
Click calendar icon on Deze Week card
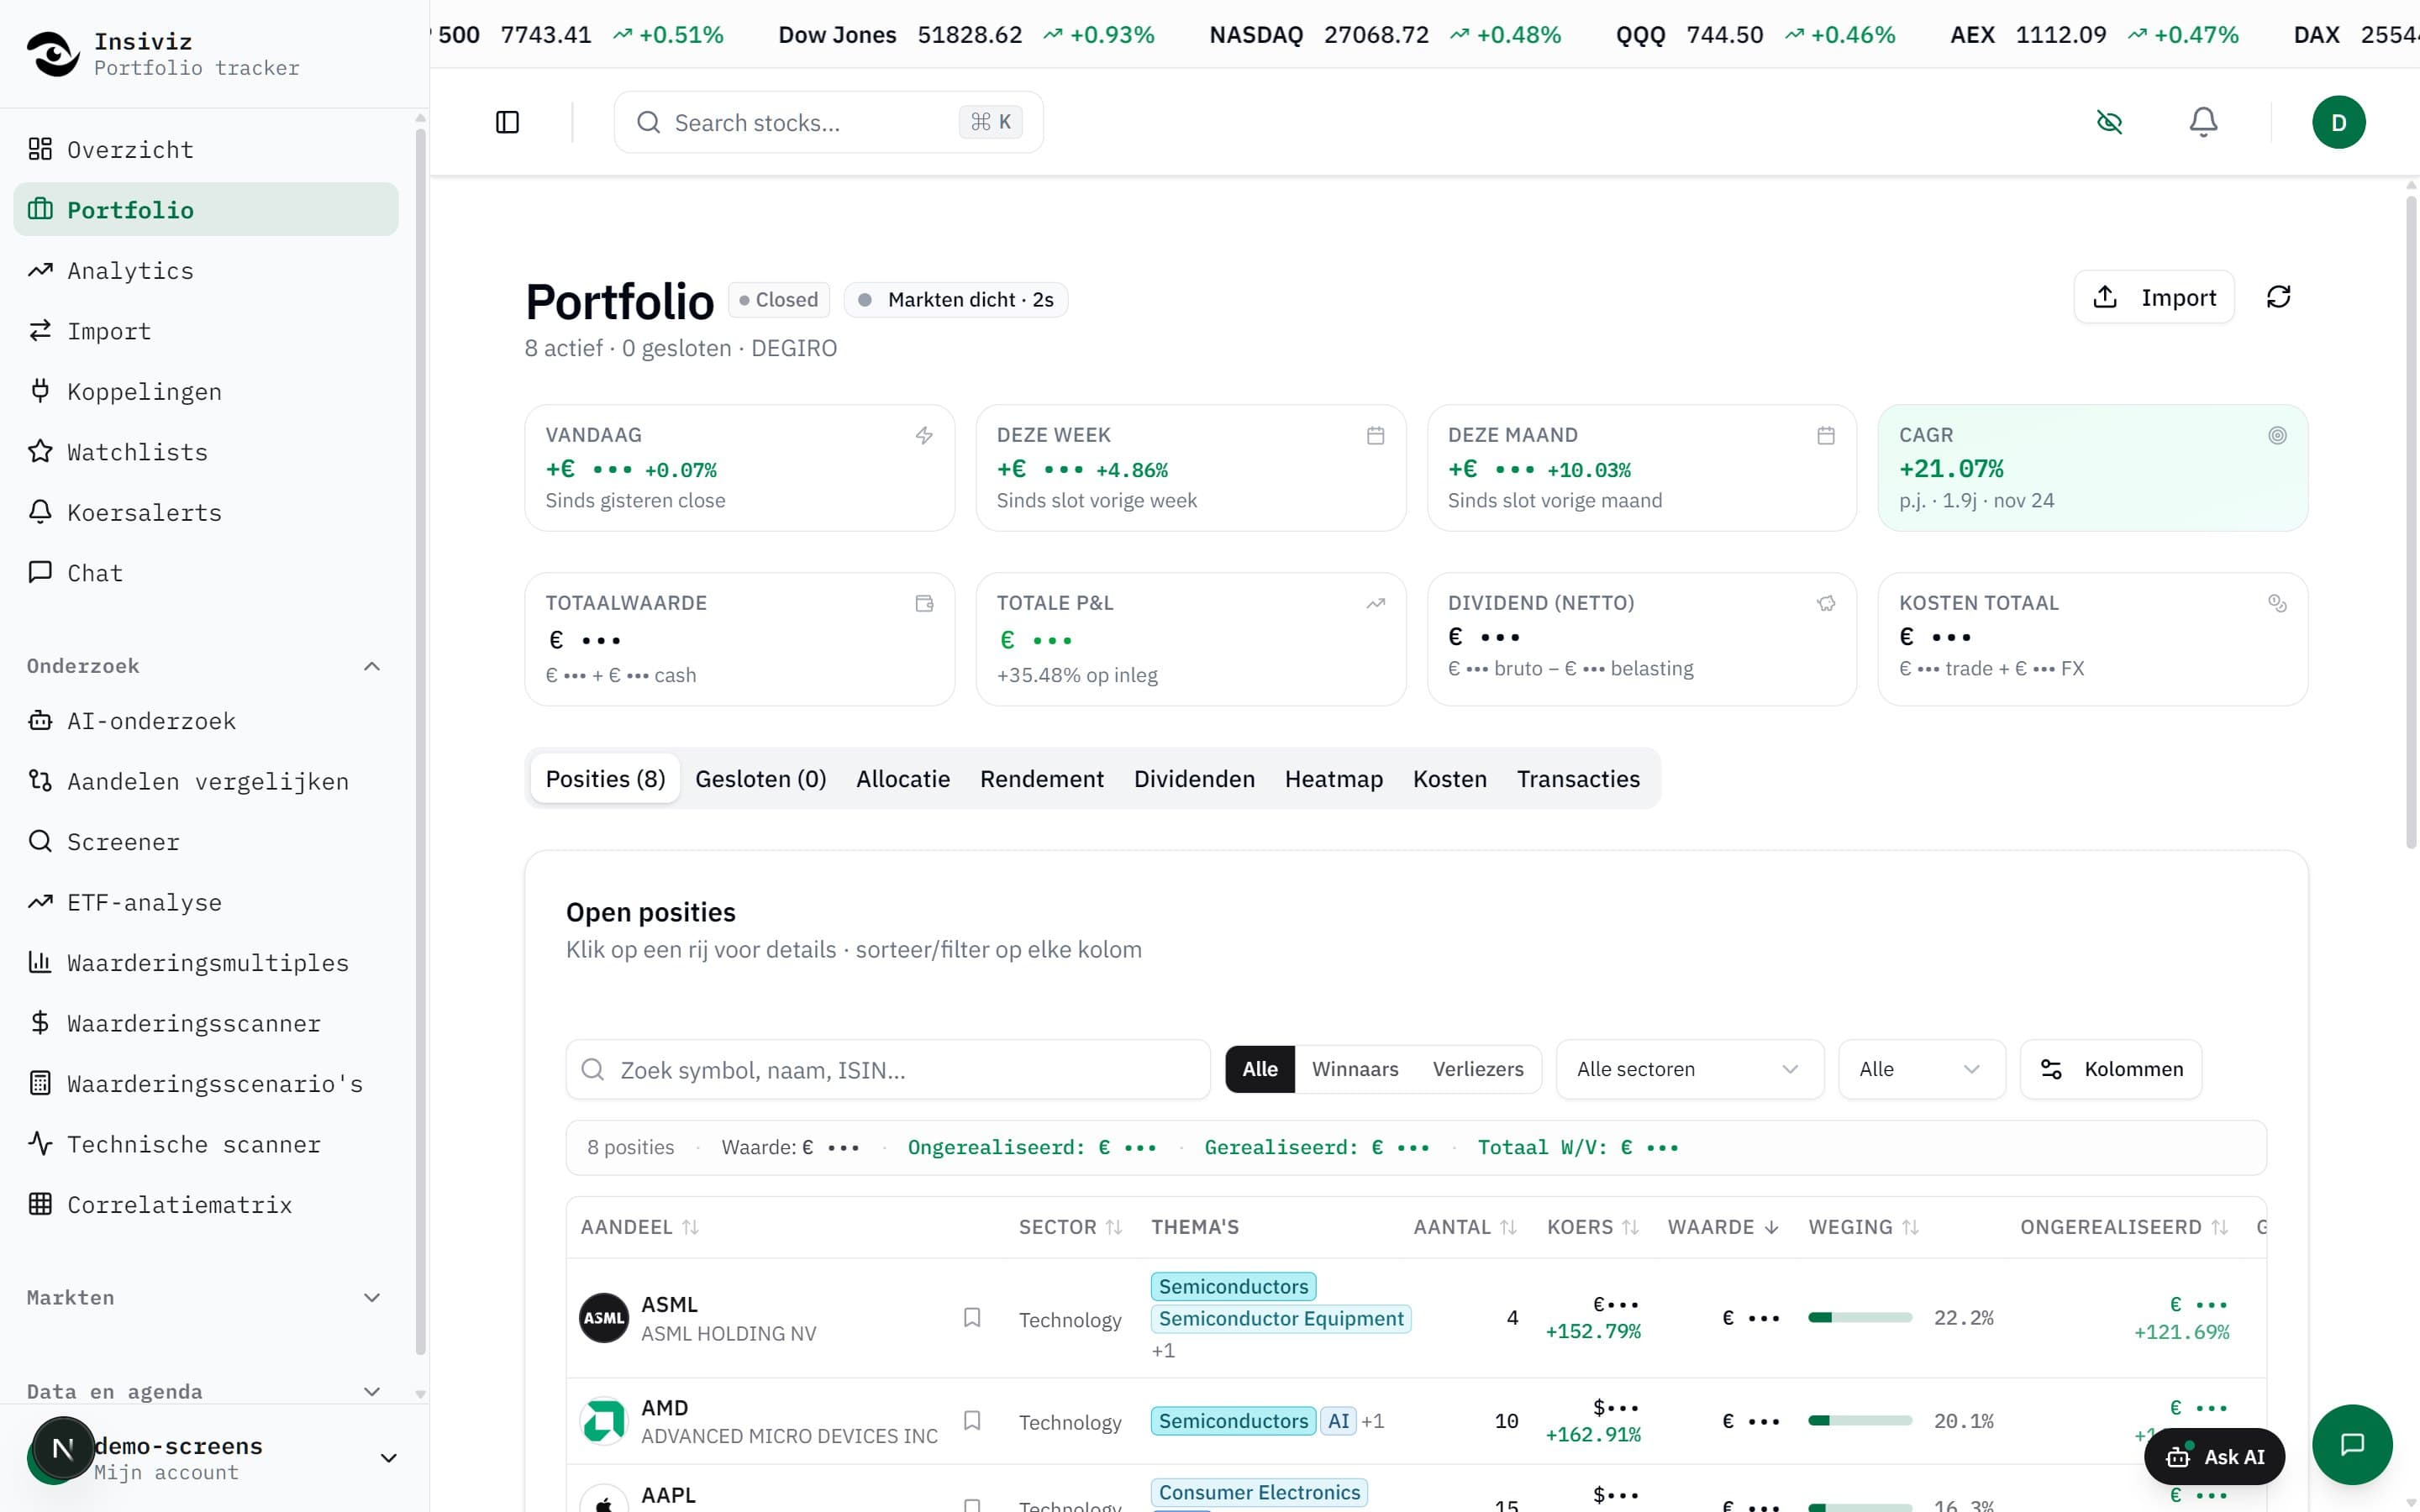[x=1375, y=435]
